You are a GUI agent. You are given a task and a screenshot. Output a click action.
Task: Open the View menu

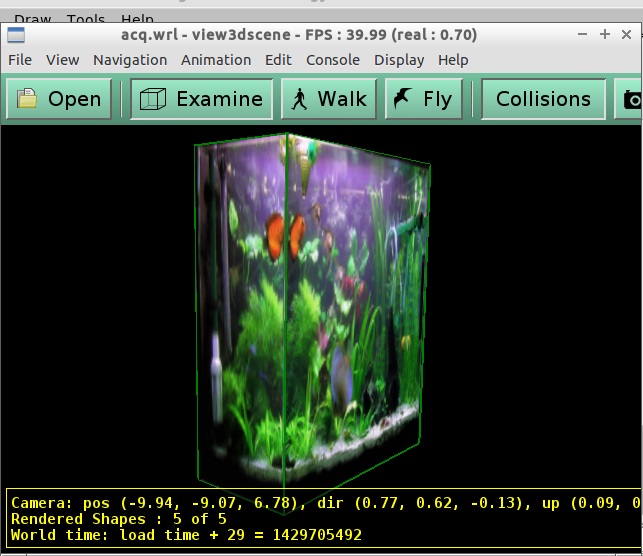click(62, 60)
